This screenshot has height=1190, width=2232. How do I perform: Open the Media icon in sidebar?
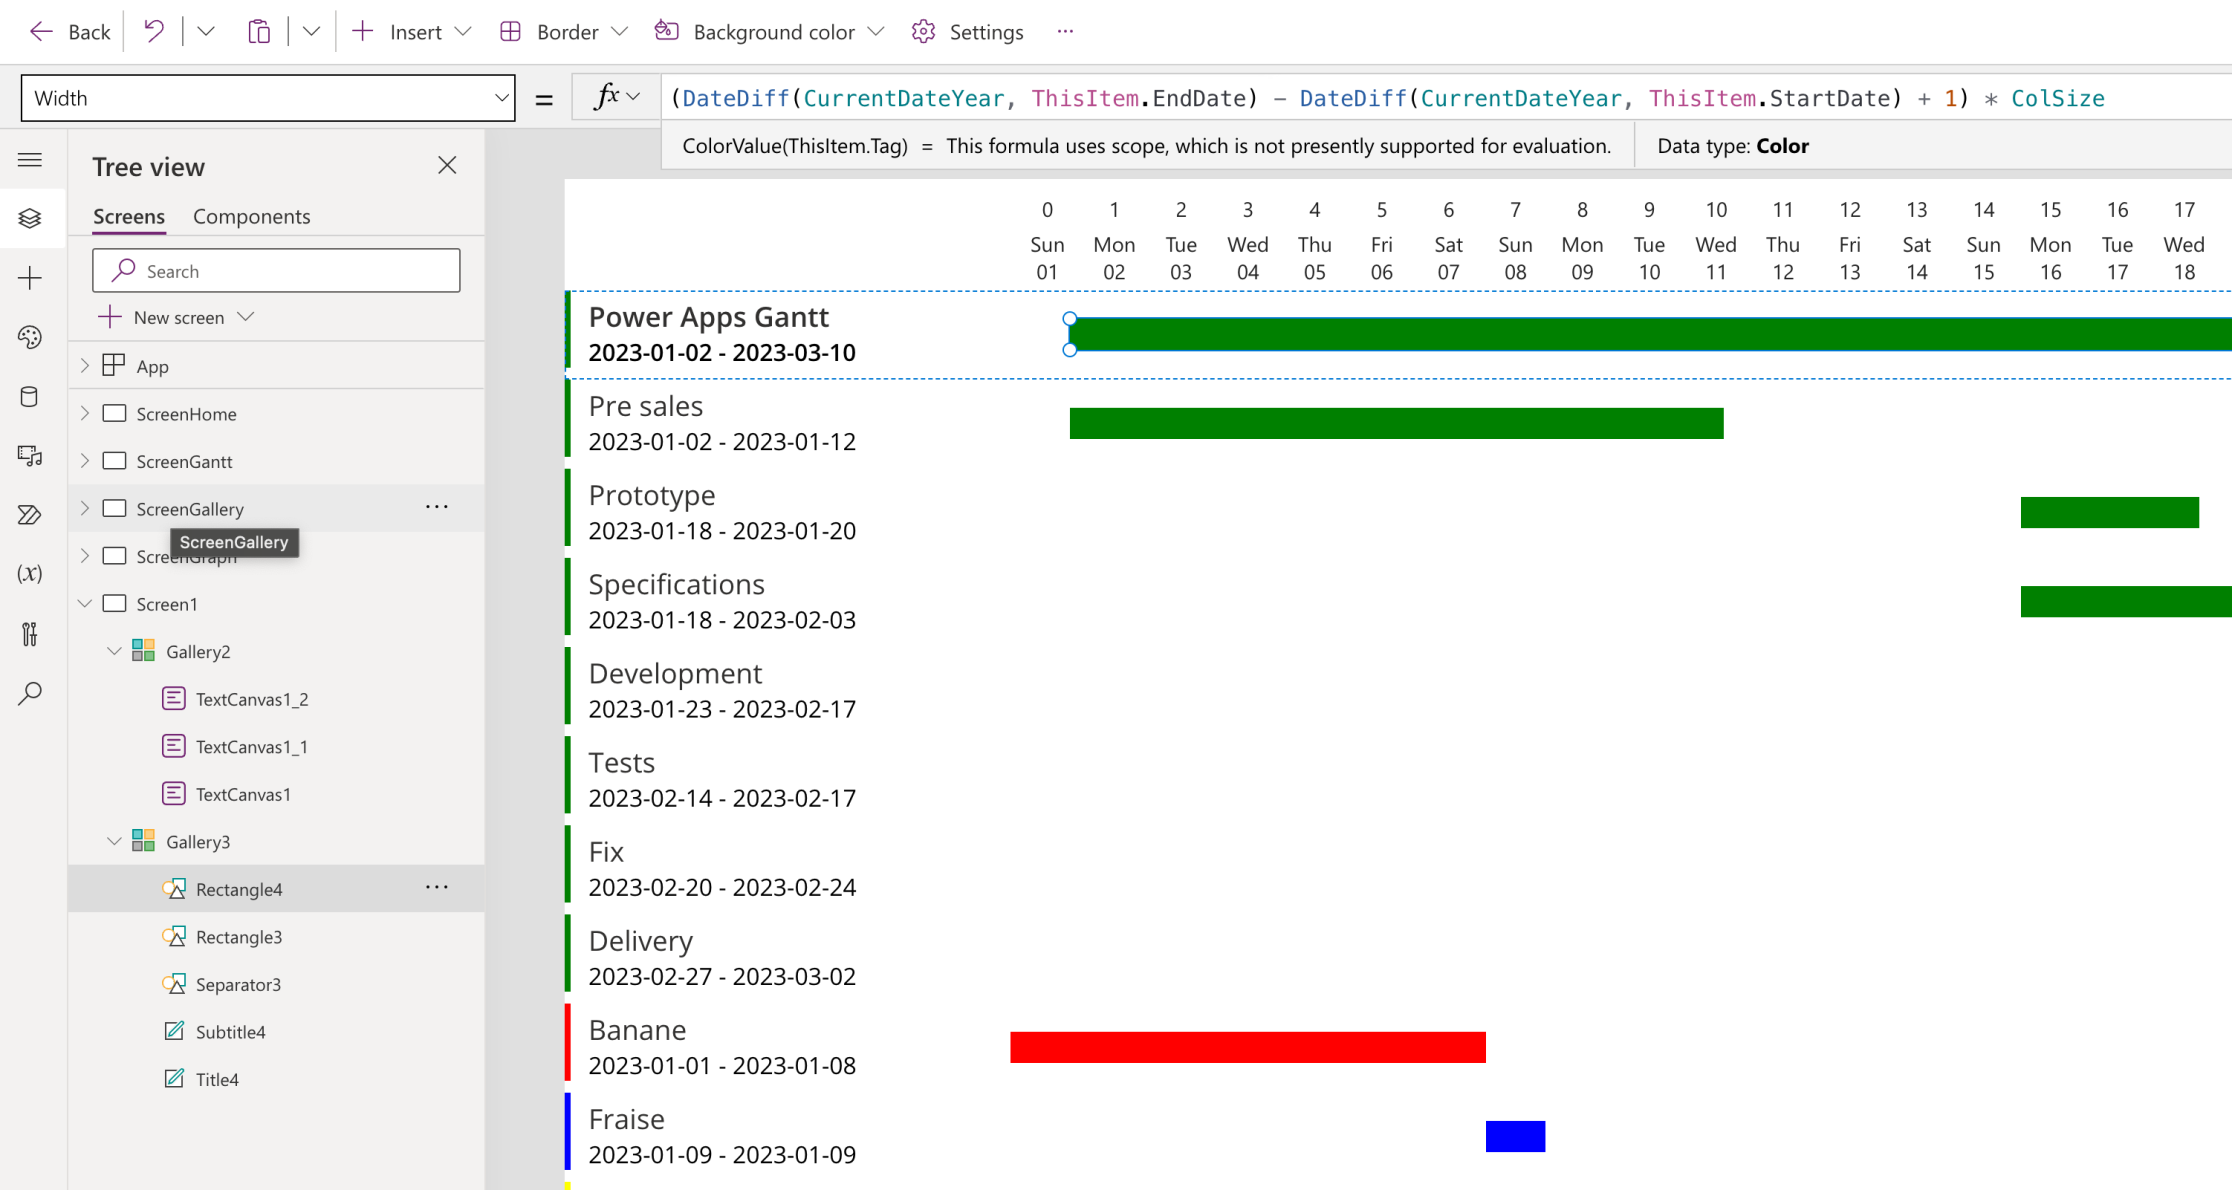tap(30, 456)
